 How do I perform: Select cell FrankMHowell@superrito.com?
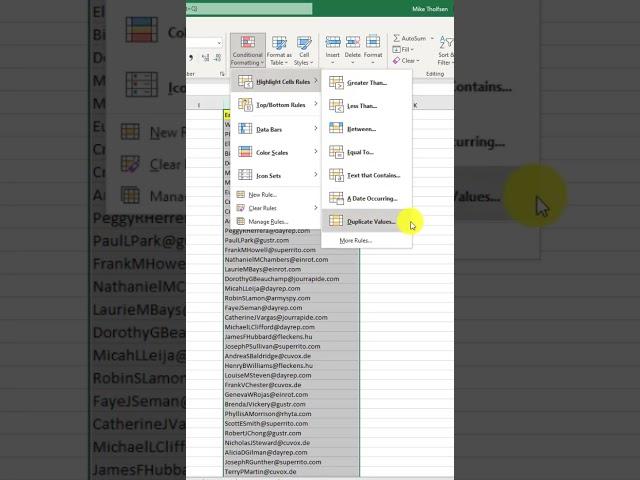[291, 250]
